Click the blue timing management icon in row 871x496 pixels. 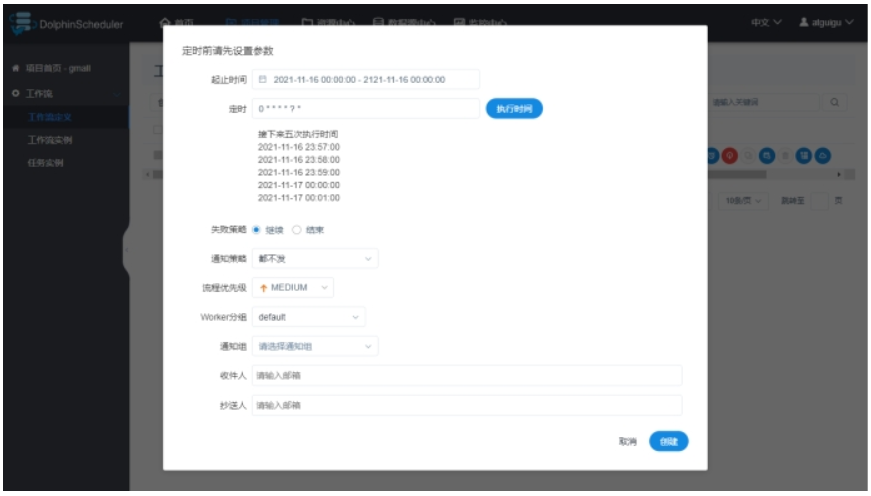[x=767, y=156]
